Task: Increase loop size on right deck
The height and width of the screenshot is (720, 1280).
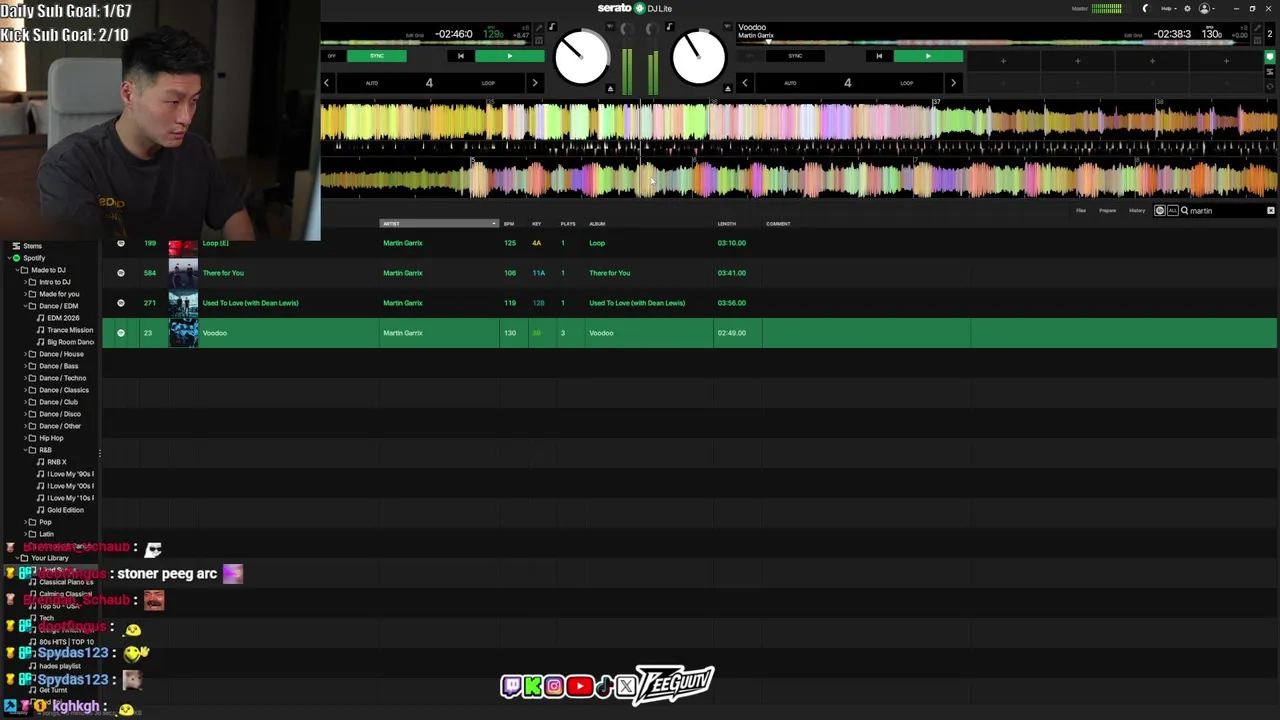Action: point(953,83)
